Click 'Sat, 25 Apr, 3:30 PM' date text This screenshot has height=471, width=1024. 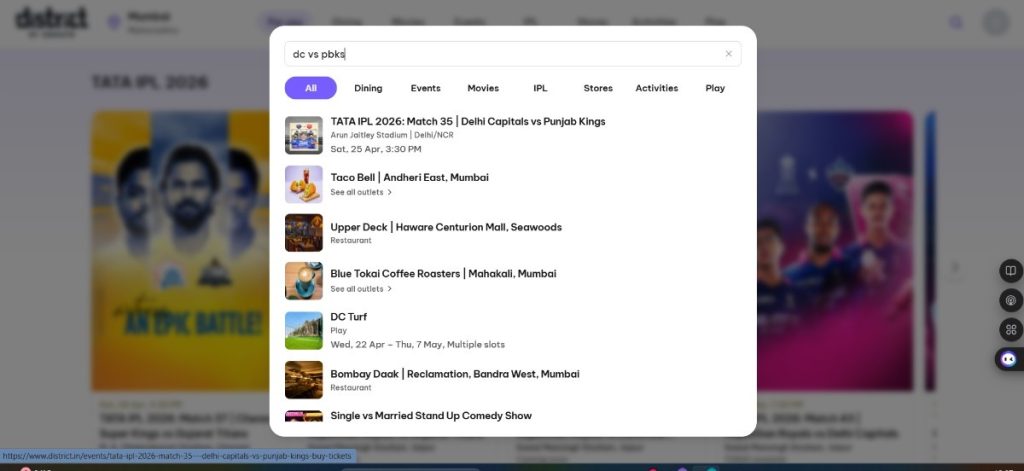point(376,149)
